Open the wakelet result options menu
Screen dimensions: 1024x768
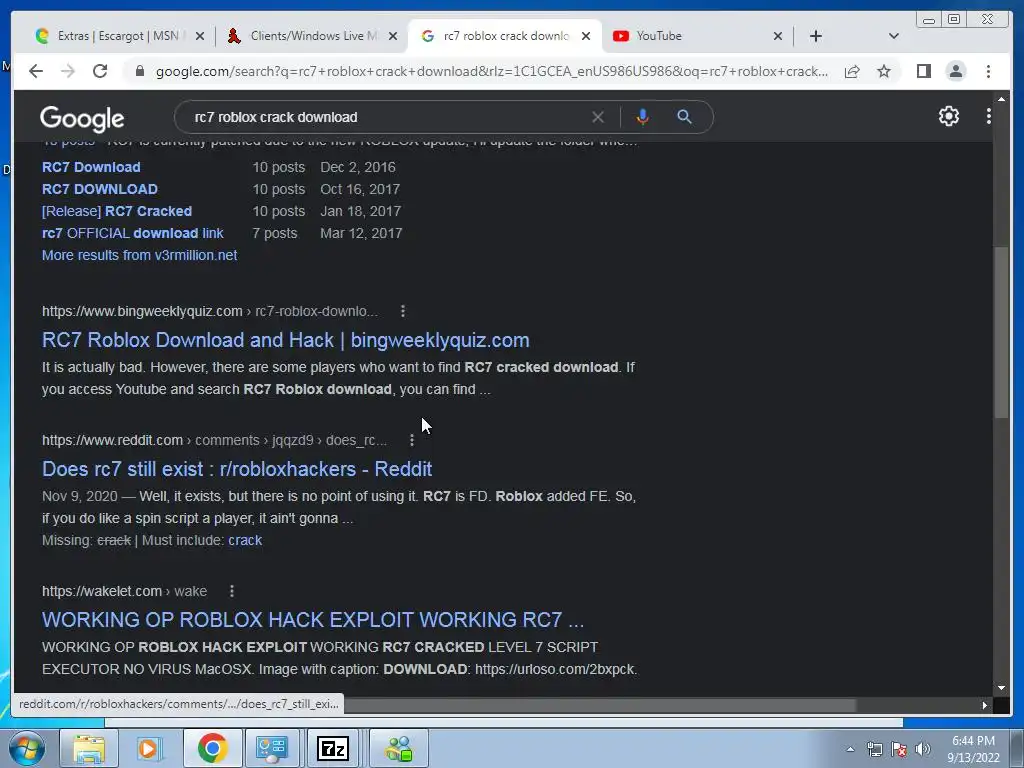[x=232, y=591]
